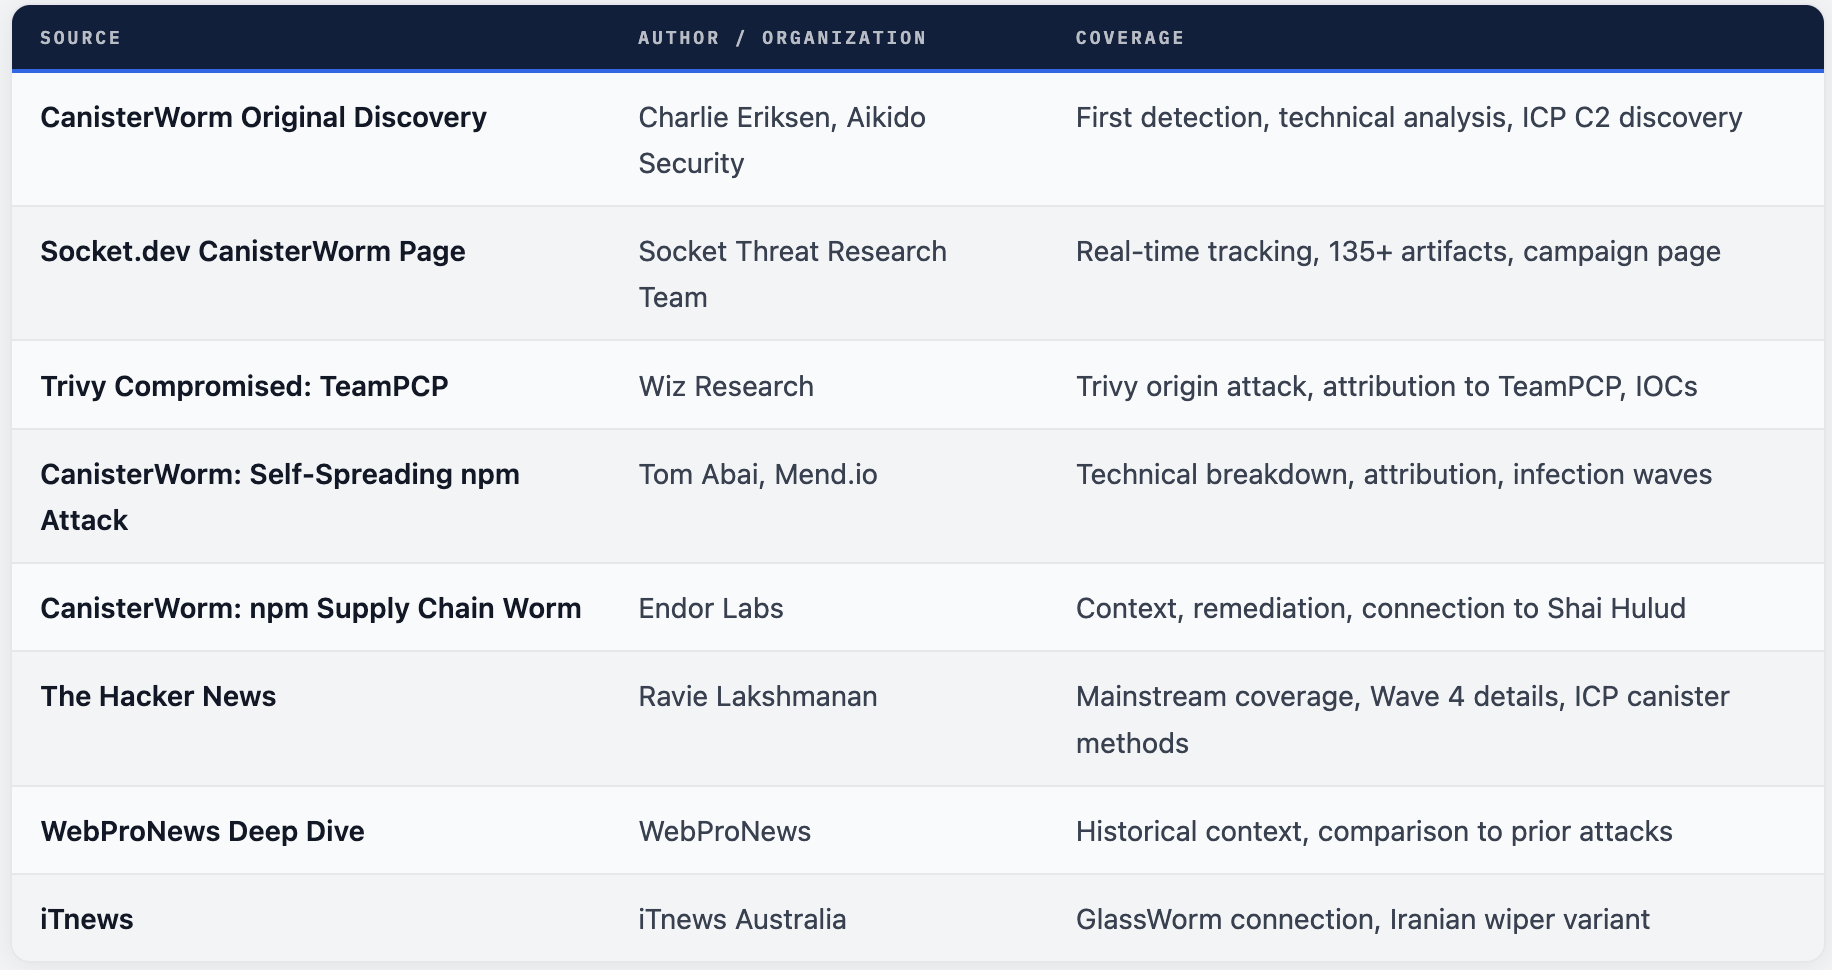Image resolution: width=1832 pixels, height=970 pixels.
Task: Select Trivy Compromised: TeamPCP source title
Action: tap(244, 387)
